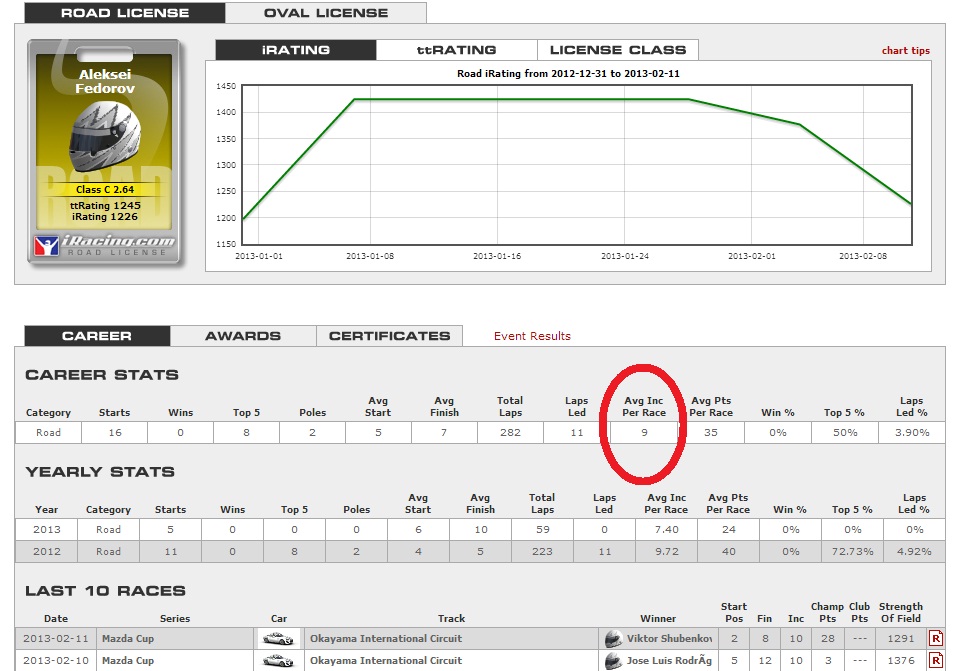The image size is (960, 671).
Task: Switch to the Certificates tab
Action: coord(390,336)
